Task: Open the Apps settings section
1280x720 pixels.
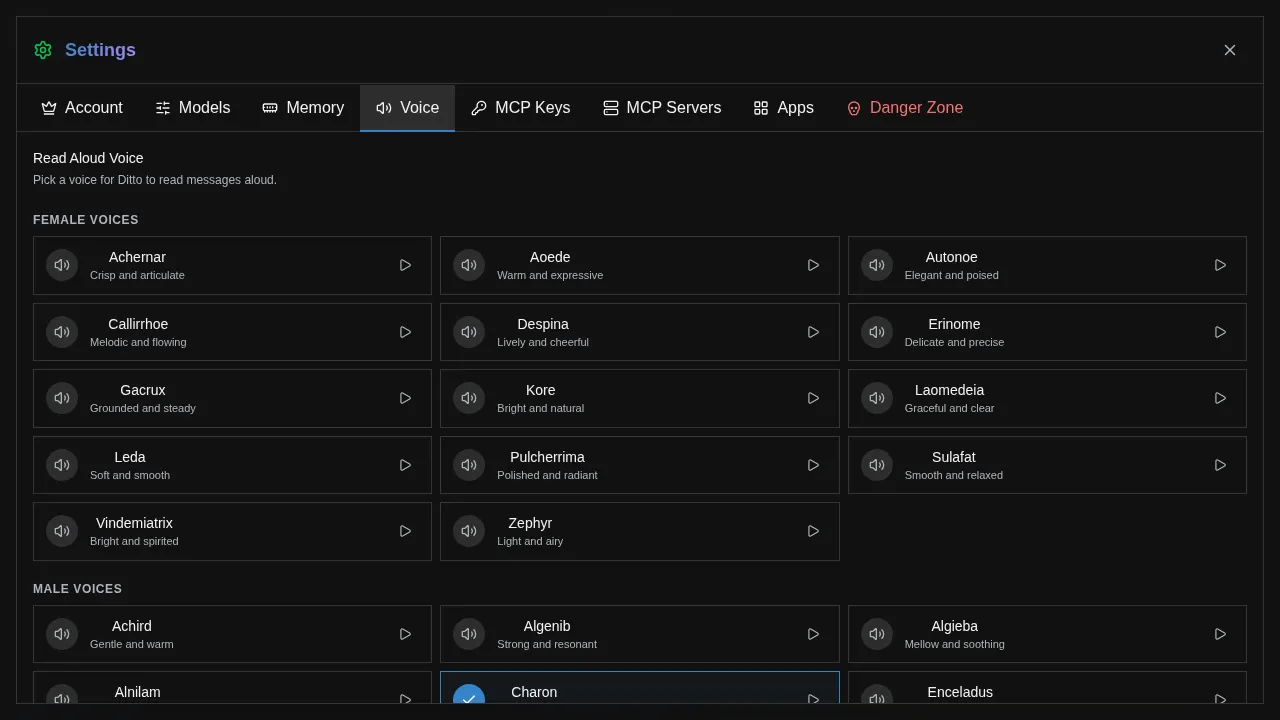Action: (783, 108)
